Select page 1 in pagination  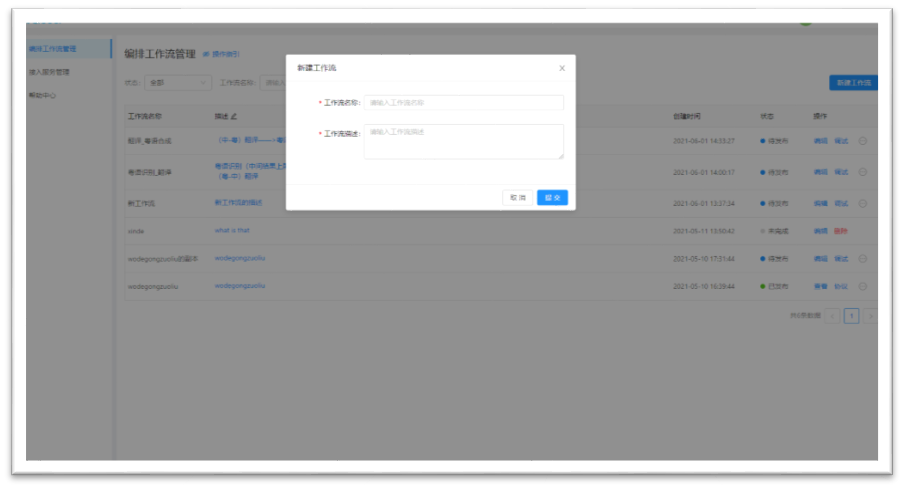click(x=852, y=315)
